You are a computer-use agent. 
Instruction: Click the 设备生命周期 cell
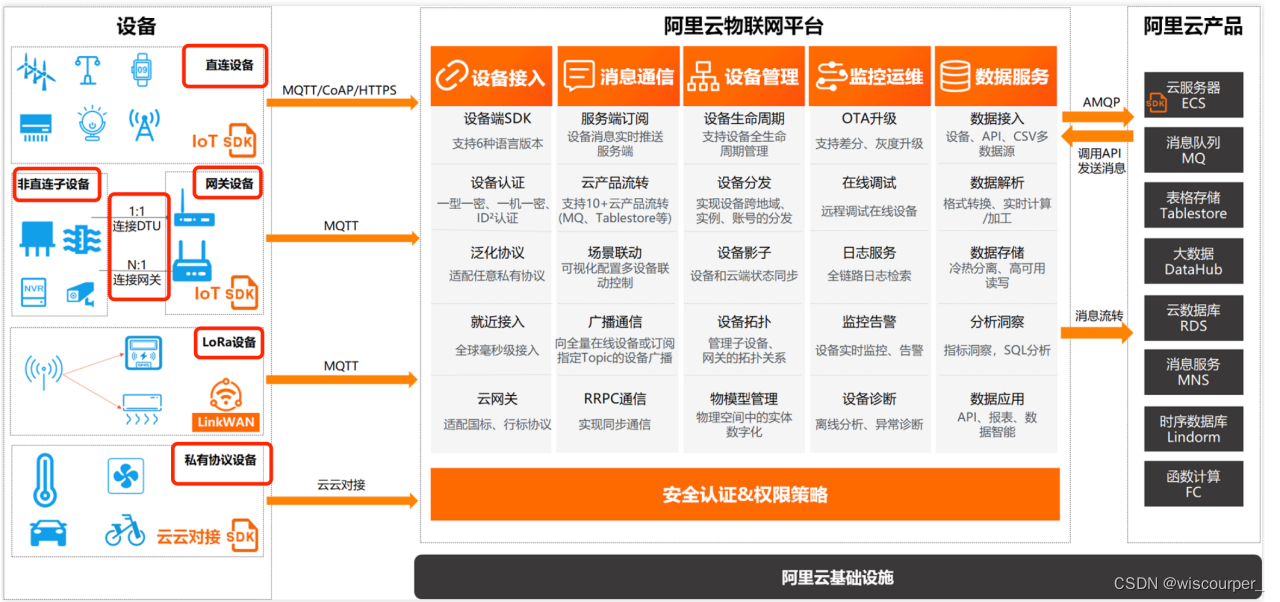click(x=744, y=134)
